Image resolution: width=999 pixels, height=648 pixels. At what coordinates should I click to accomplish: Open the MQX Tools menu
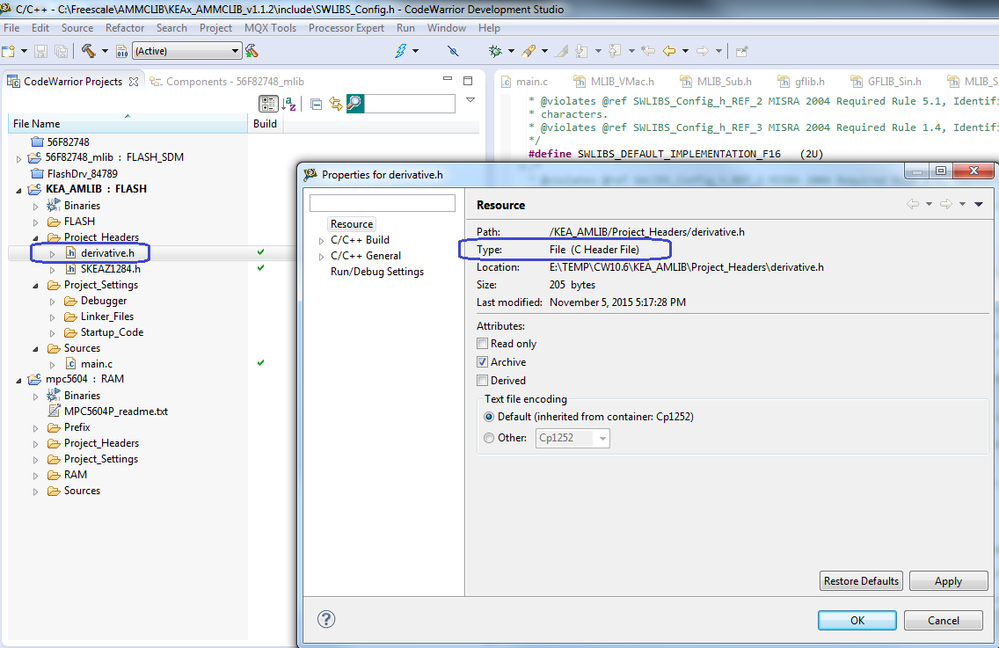pos(270,28)
